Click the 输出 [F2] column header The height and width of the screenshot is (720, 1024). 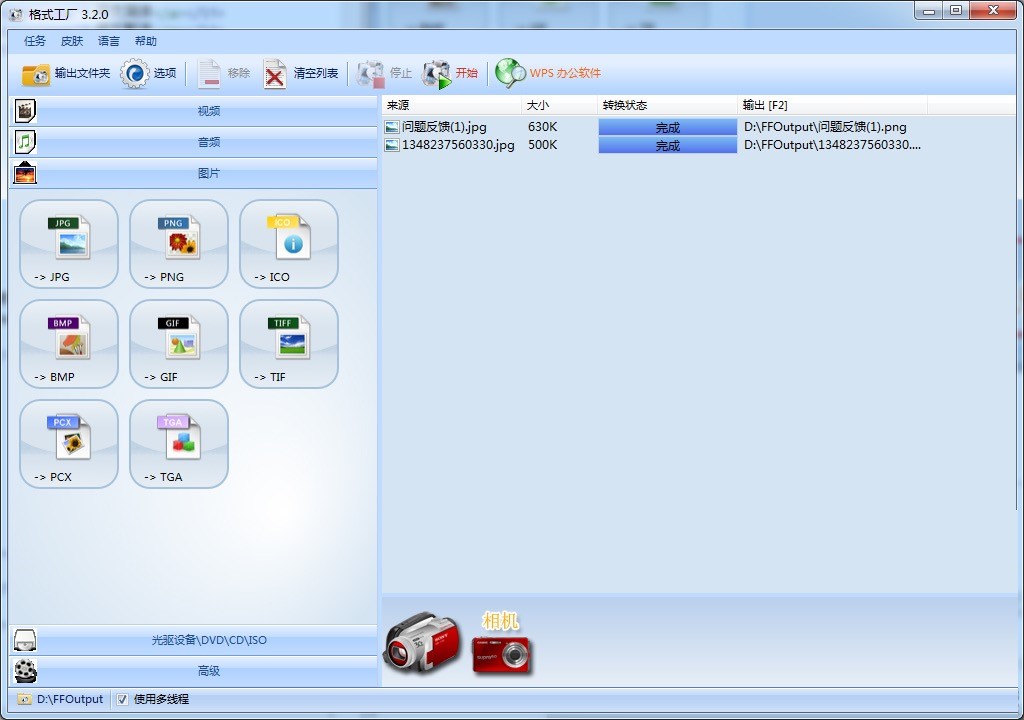[x=833, y=105]
